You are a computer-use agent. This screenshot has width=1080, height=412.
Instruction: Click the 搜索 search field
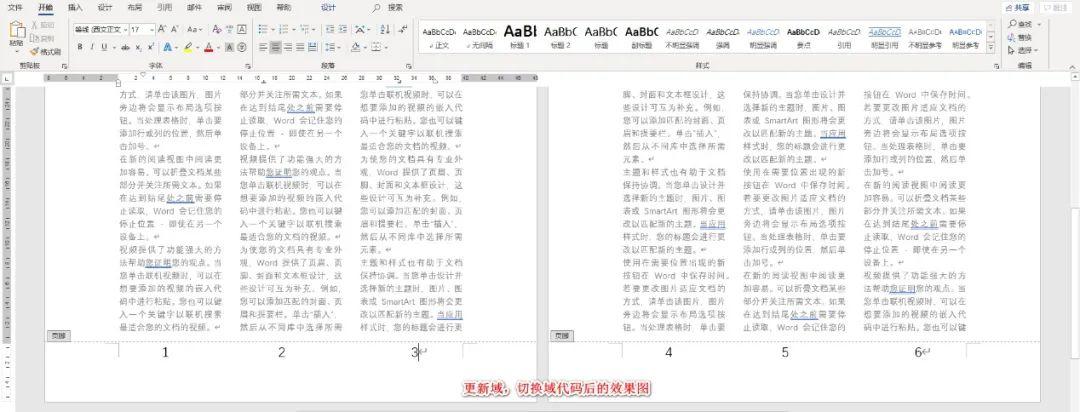coord(395,8)
